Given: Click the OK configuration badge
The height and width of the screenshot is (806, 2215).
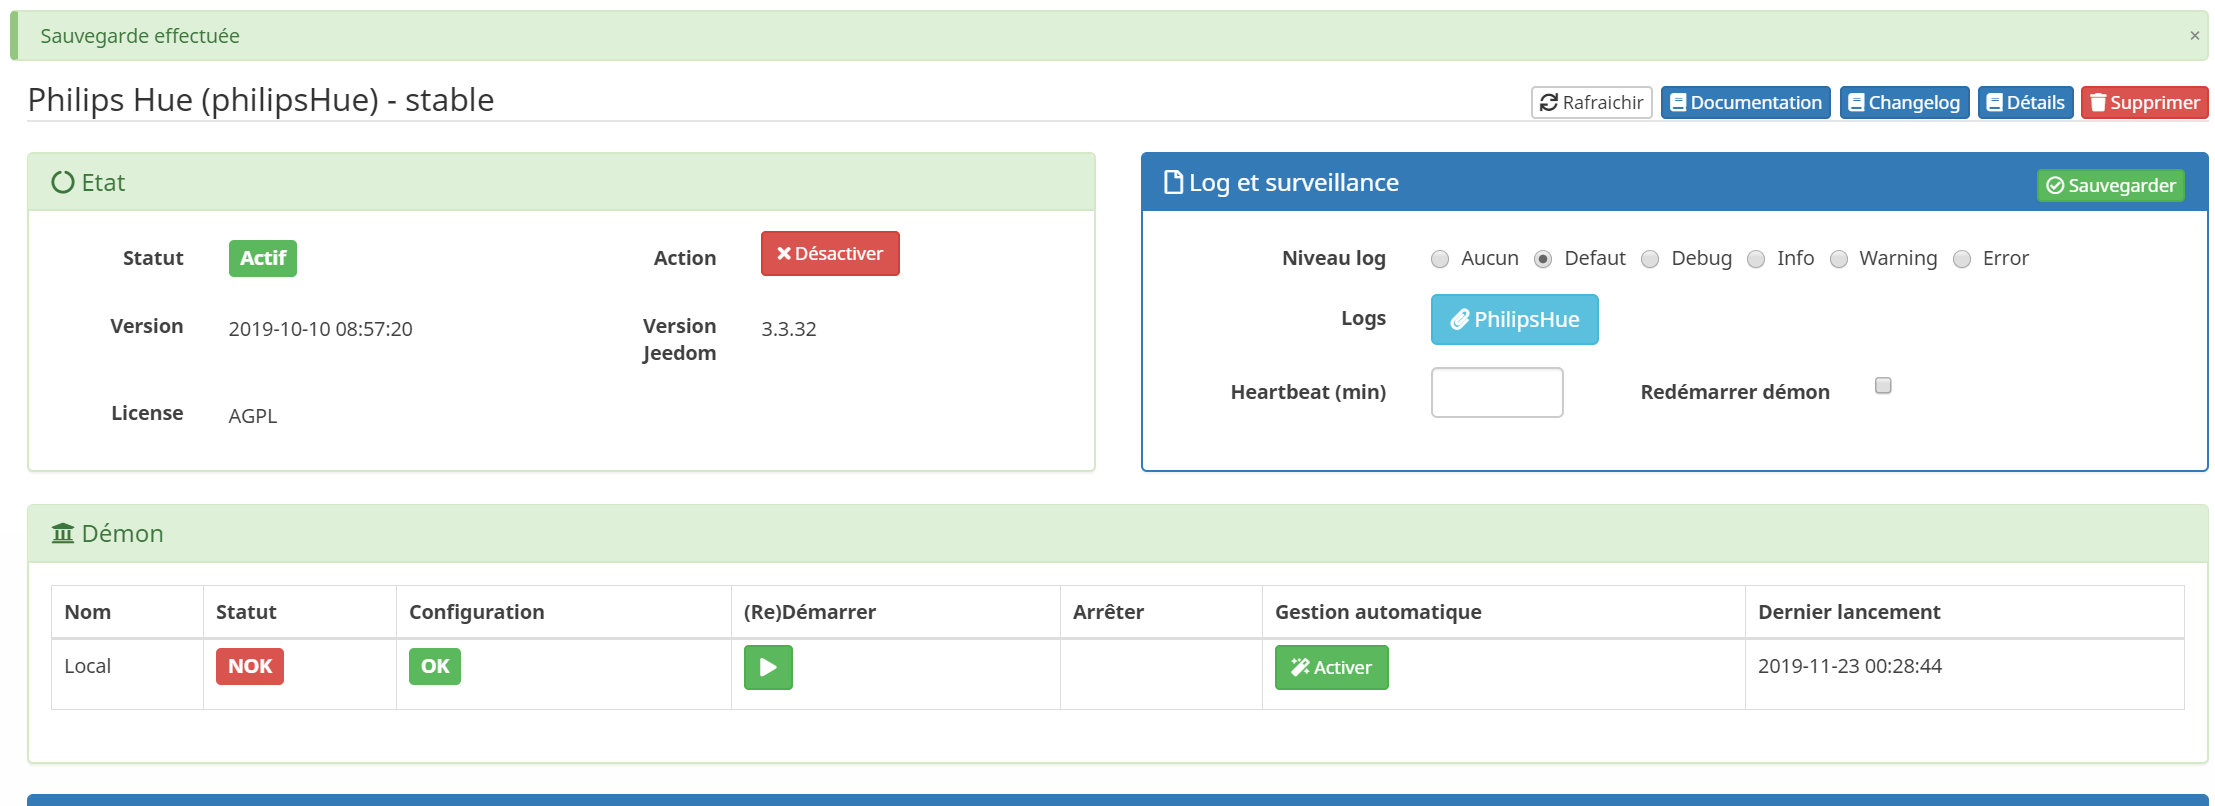Looking at the screenshot, I should [435, 666].
